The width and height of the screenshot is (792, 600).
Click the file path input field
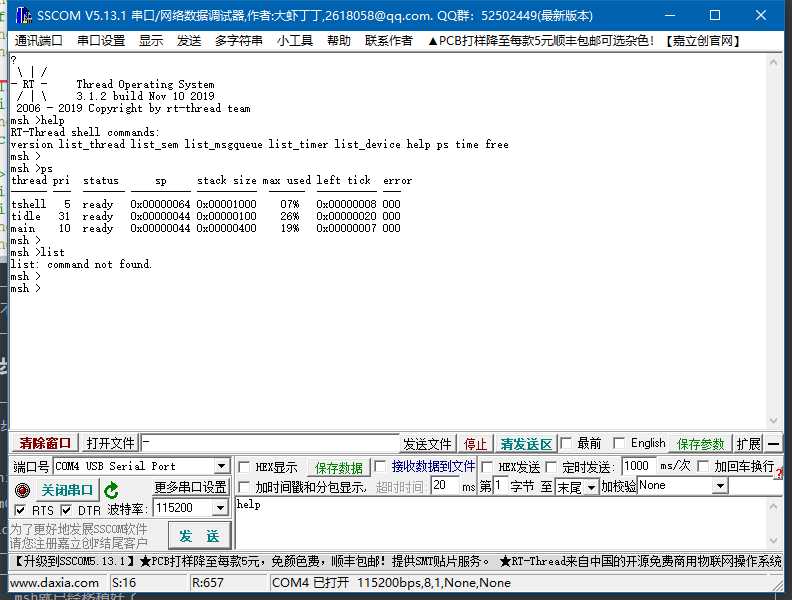[x=270, y=443]
